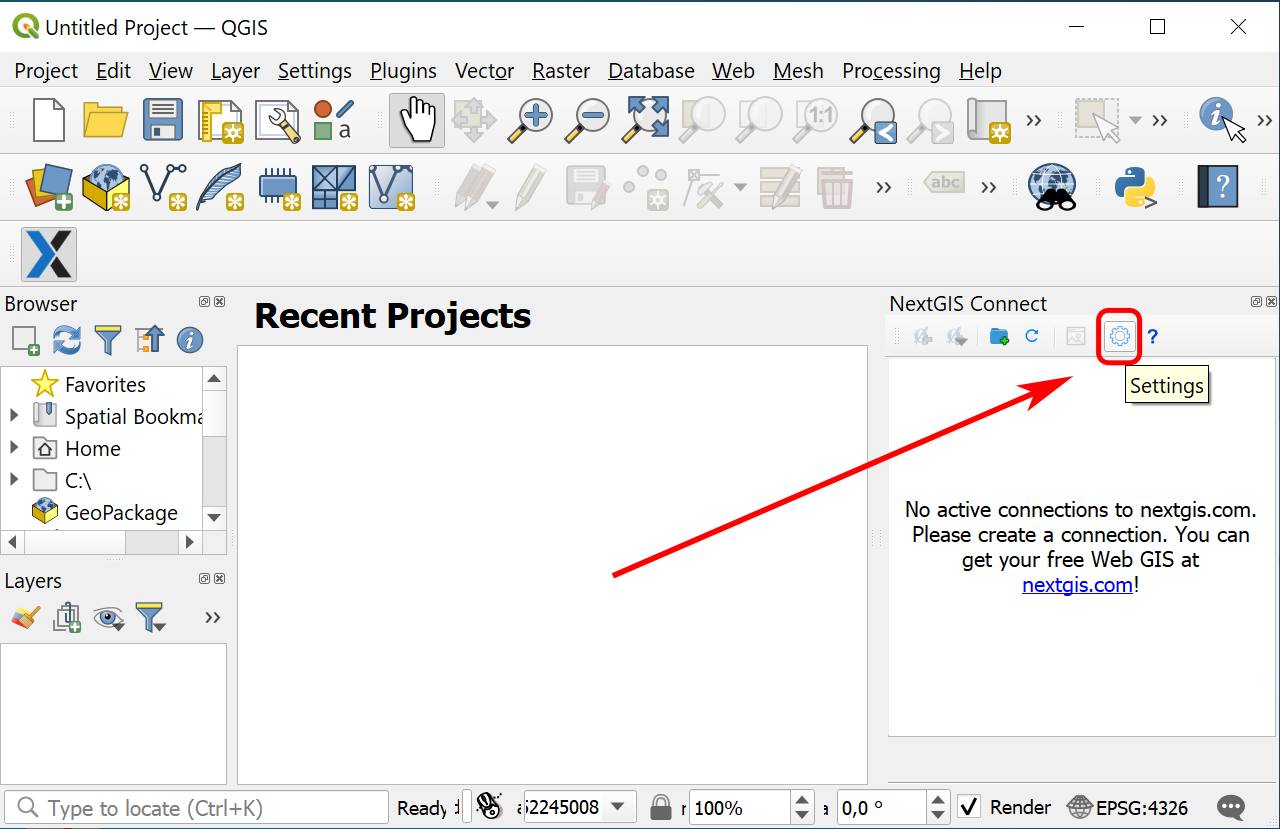
Task: Expand the Spatial Bookmarks tree node
Action: click(14, 415)
